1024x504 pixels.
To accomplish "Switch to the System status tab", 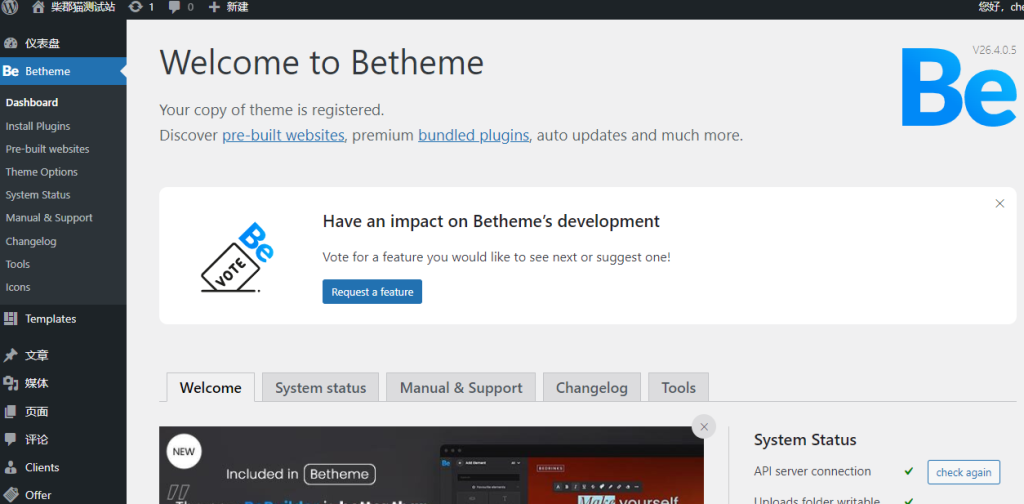I will coord(320,388).
